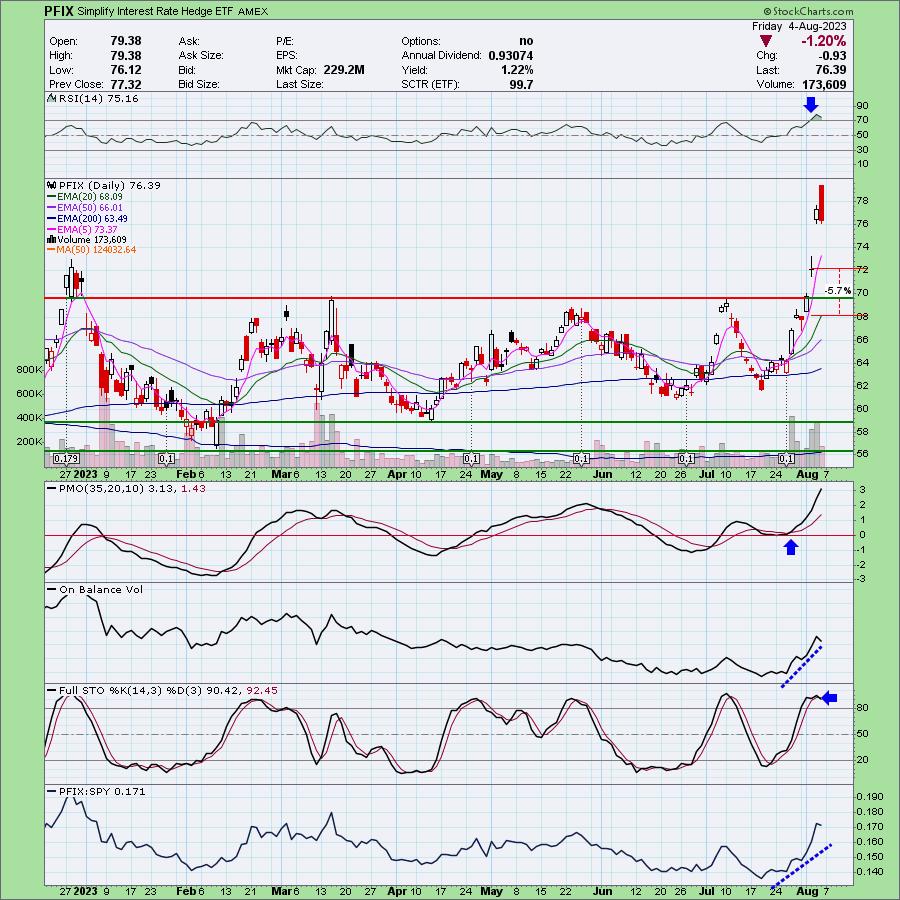This screenshot has height=900, width=900.
Task: Click the Mkt Cap value 229.2M
Action: pos(344,70)
